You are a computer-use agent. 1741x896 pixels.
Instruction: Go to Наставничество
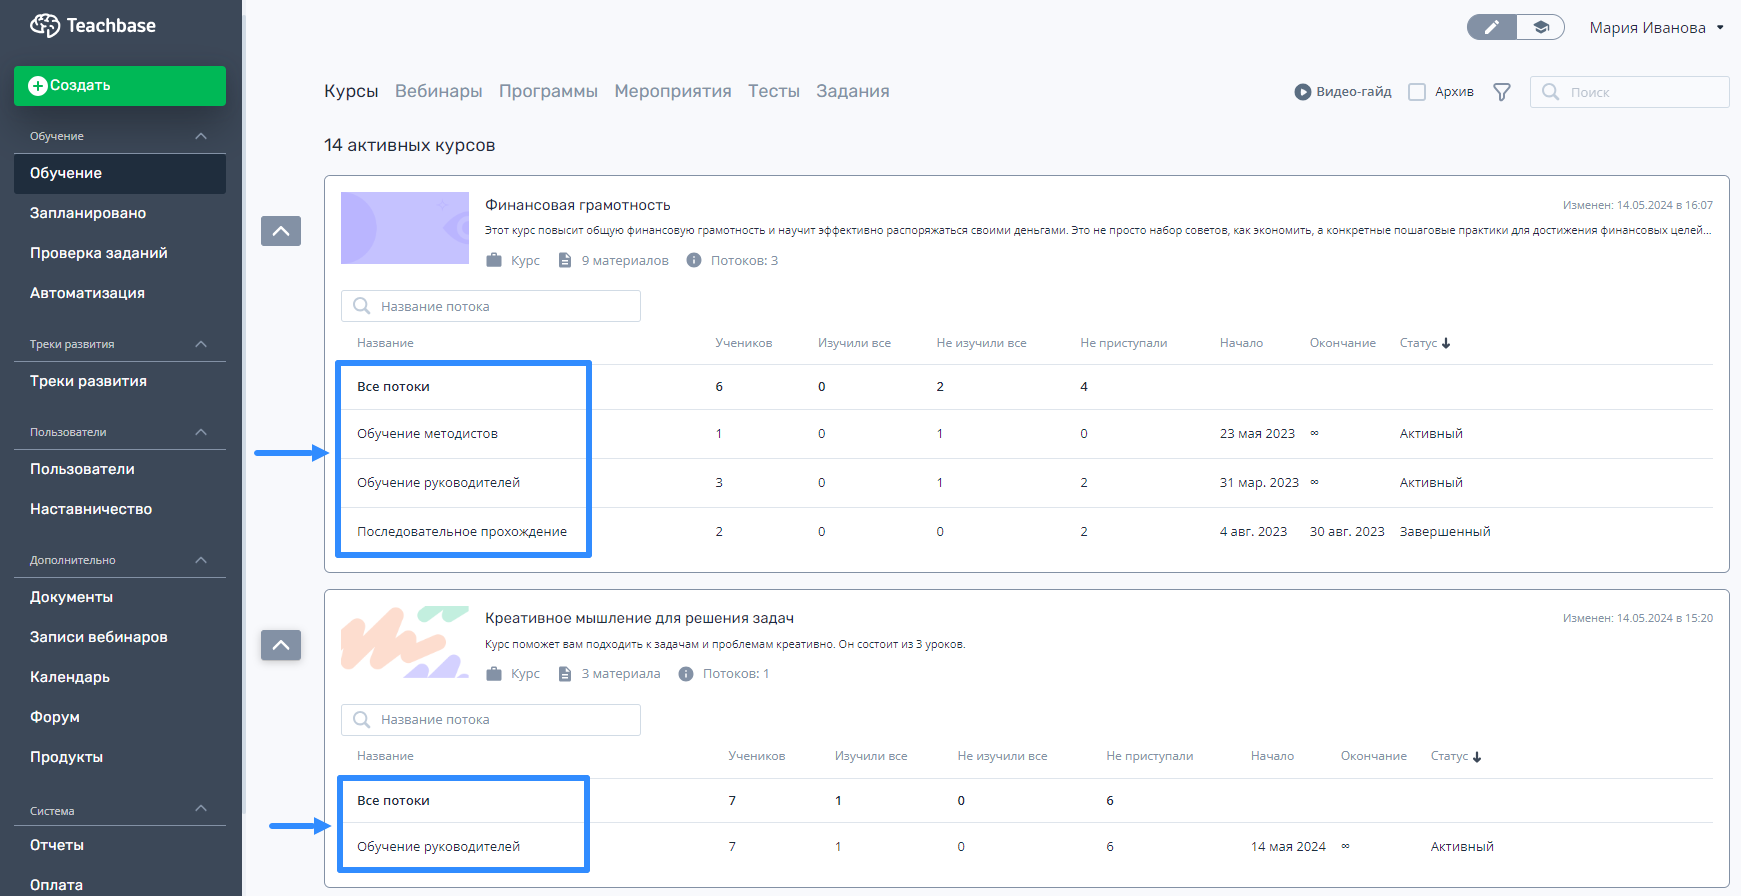click(91, 509)
